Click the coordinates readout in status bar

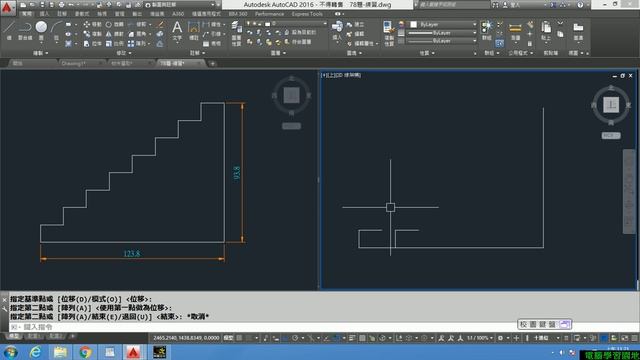click(186, 338)
